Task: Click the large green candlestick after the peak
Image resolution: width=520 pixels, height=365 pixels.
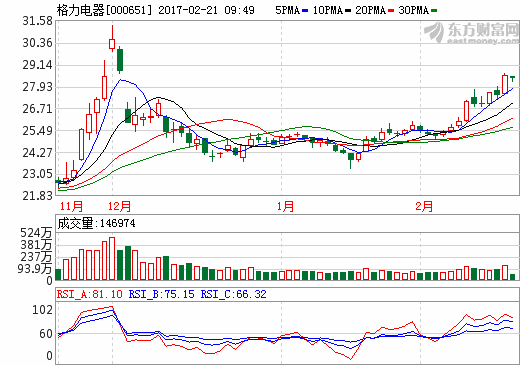Action: click(120, 60)
